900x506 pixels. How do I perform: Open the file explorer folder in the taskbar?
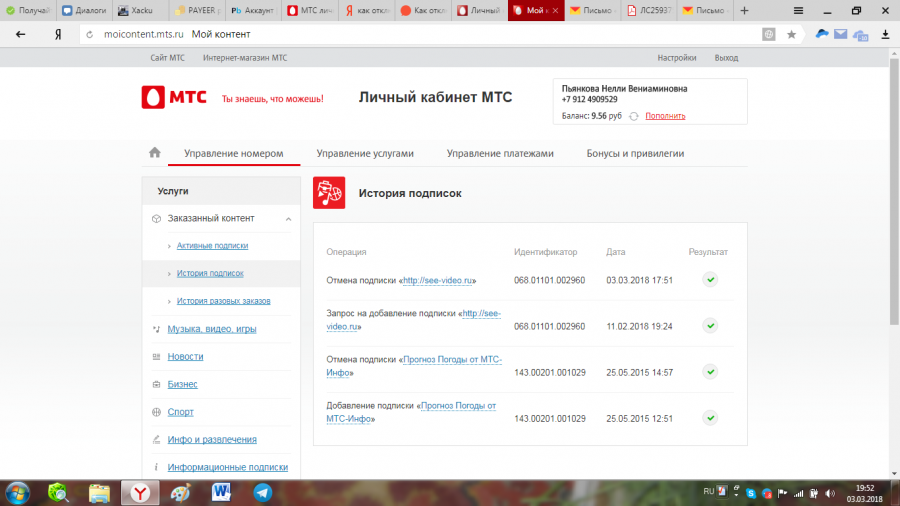pyautogui.click(x=99, y=493)
